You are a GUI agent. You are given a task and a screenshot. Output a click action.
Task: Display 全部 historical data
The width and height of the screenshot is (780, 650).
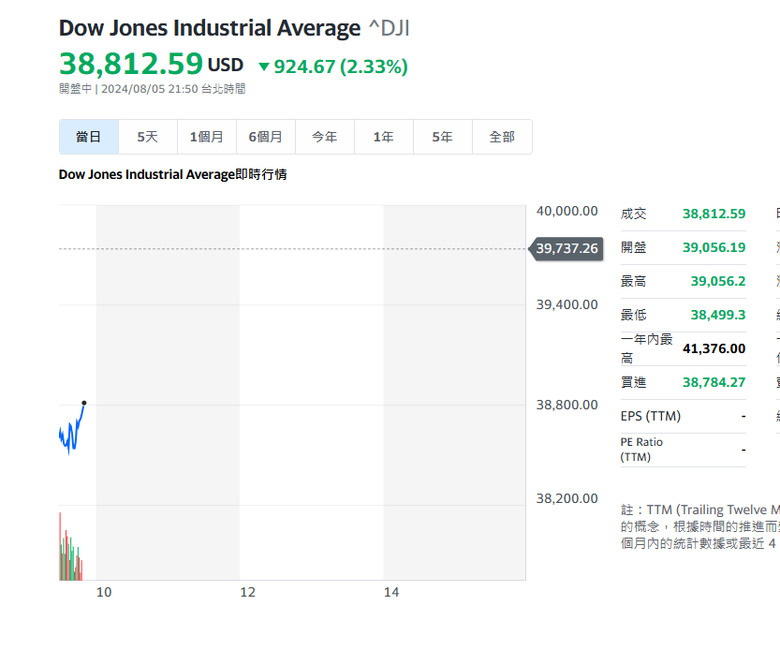[502, 137]
